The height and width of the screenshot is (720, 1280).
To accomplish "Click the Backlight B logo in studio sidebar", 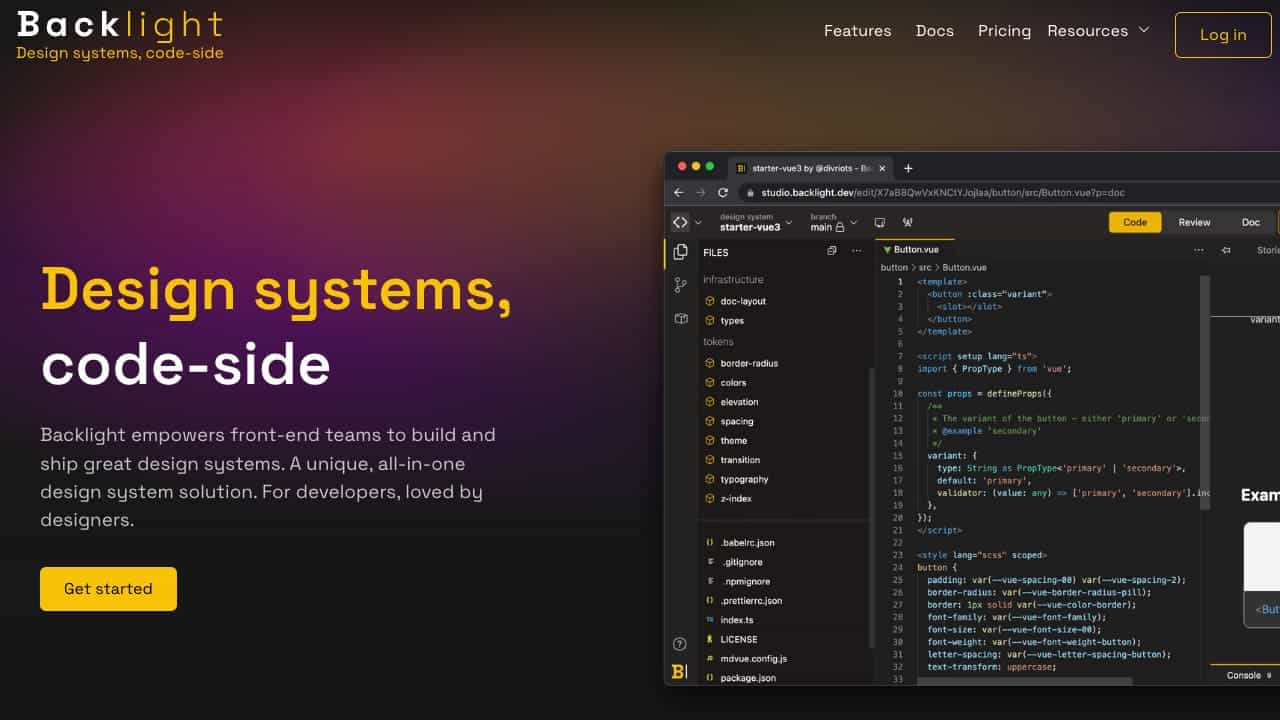I will [679, 672].
